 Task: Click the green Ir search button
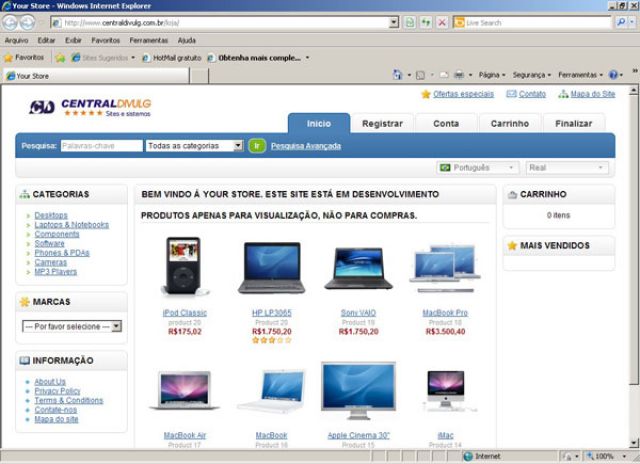257,146
